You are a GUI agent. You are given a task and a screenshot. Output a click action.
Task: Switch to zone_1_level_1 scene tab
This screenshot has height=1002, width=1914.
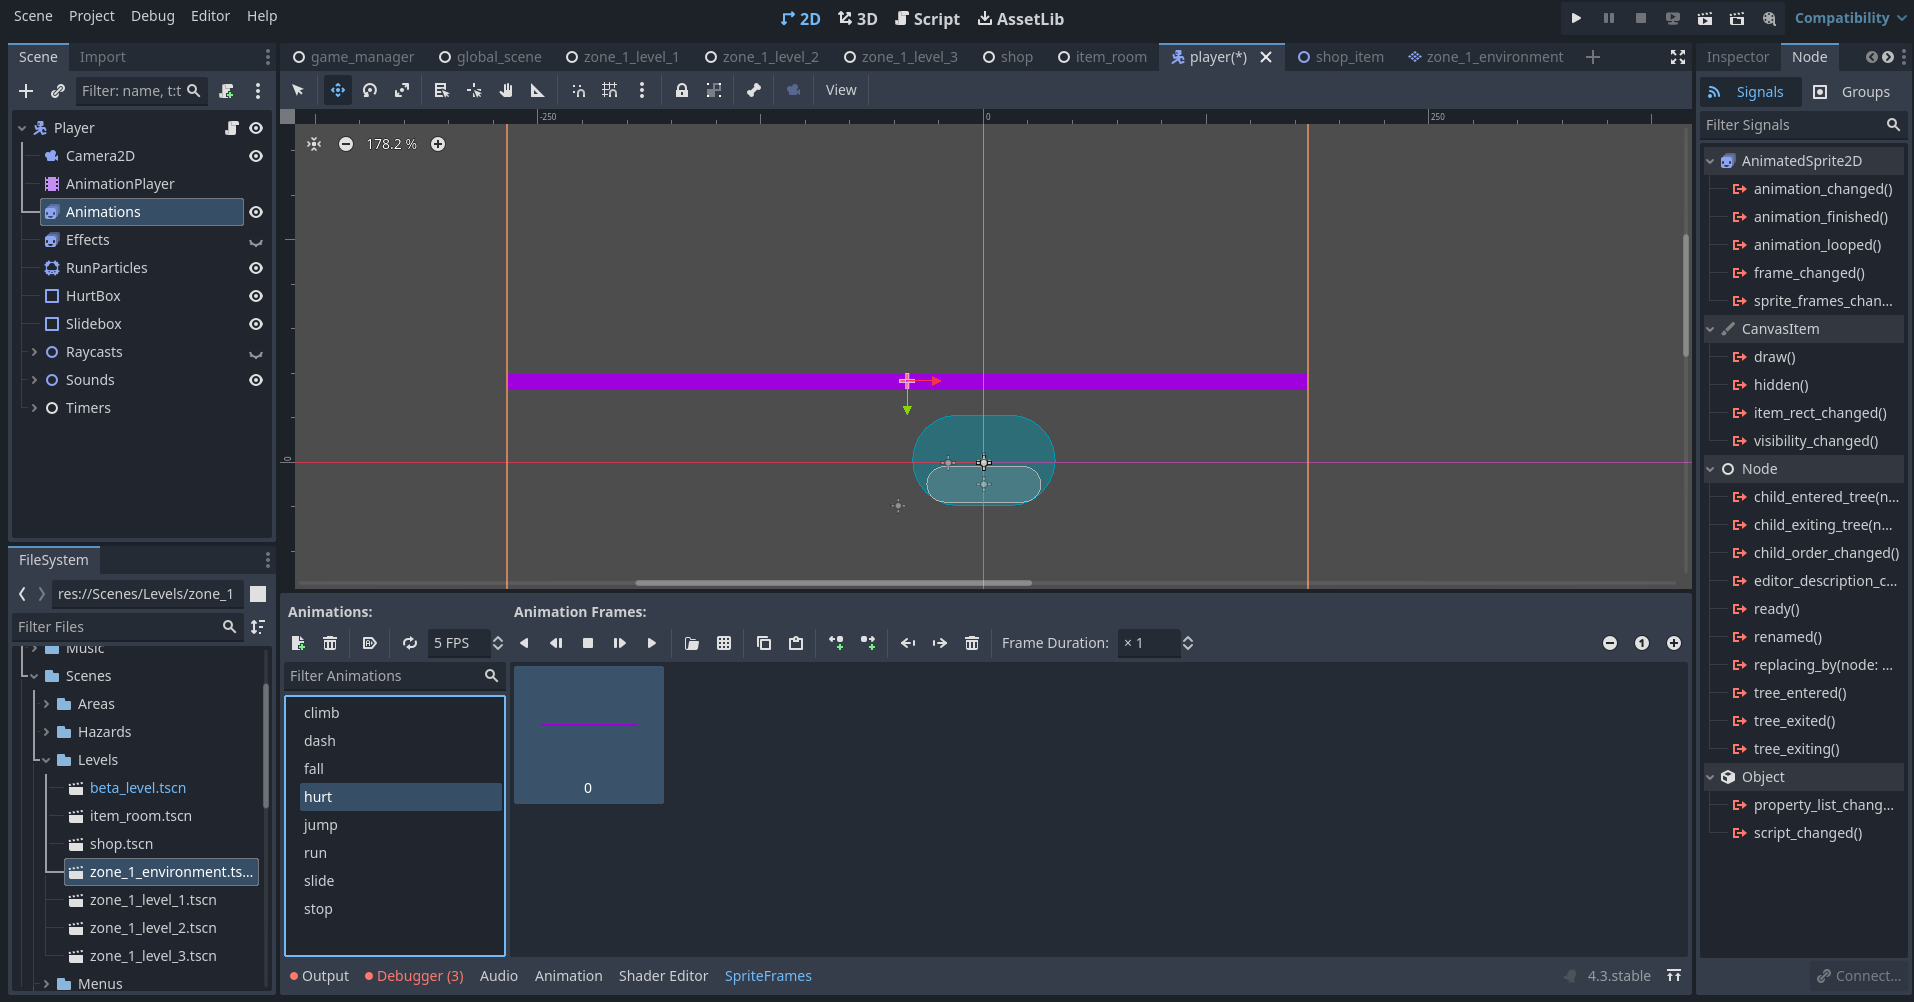coord(622,57)
